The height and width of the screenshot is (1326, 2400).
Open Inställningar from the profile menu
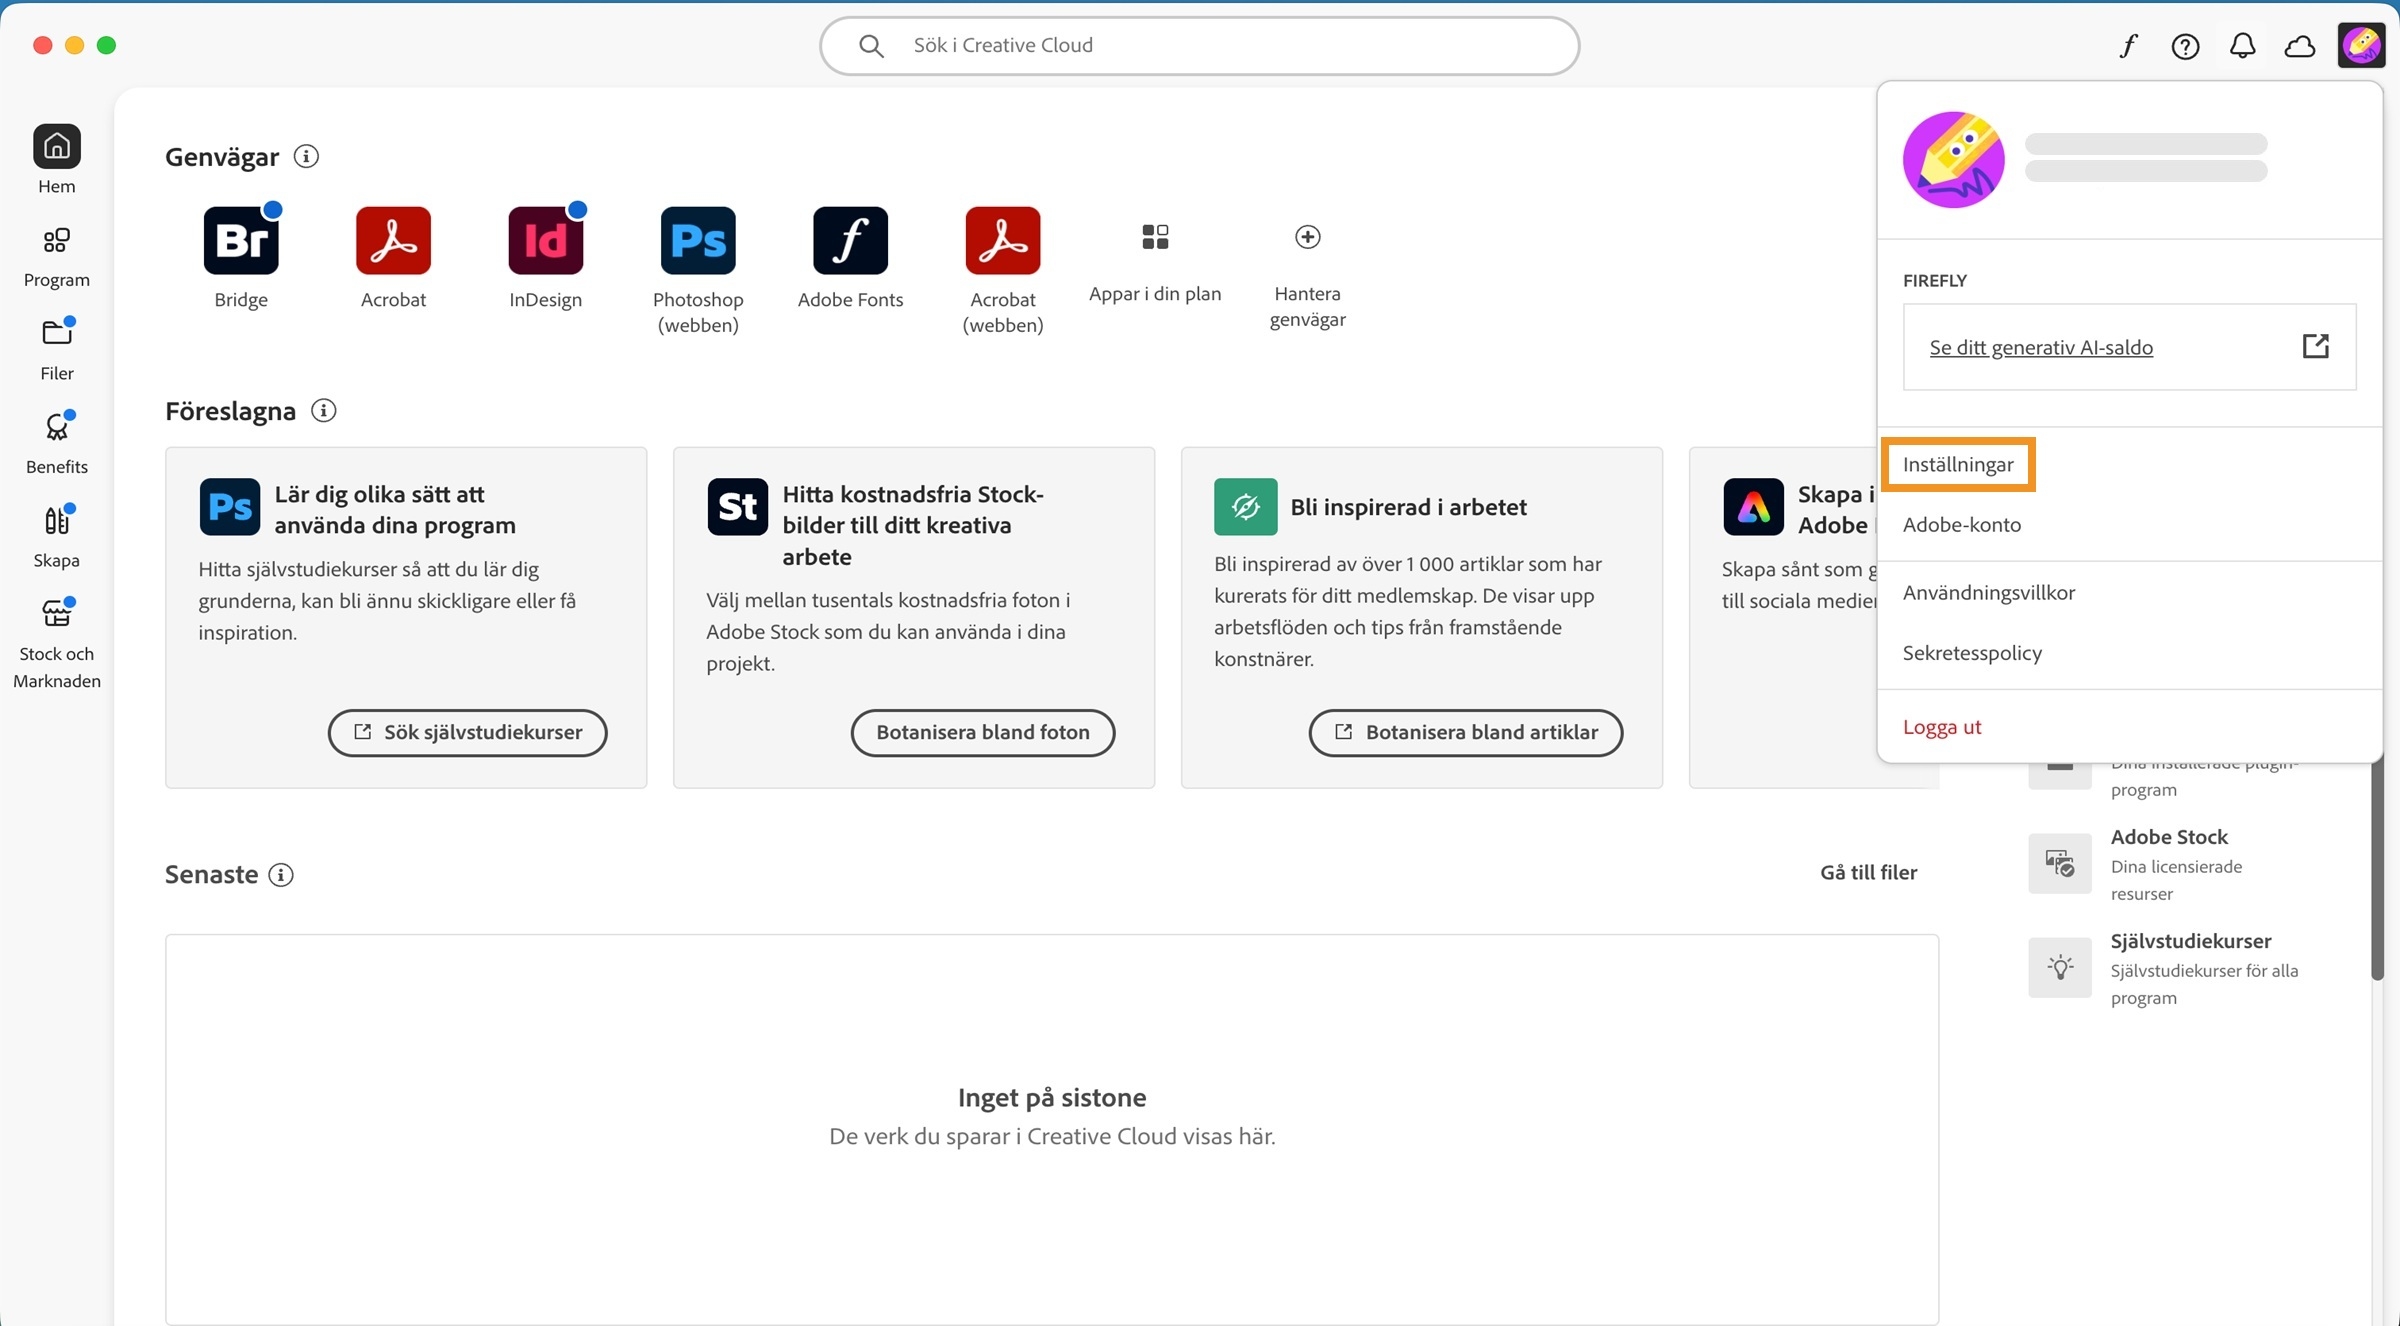tap(1958, 464)
